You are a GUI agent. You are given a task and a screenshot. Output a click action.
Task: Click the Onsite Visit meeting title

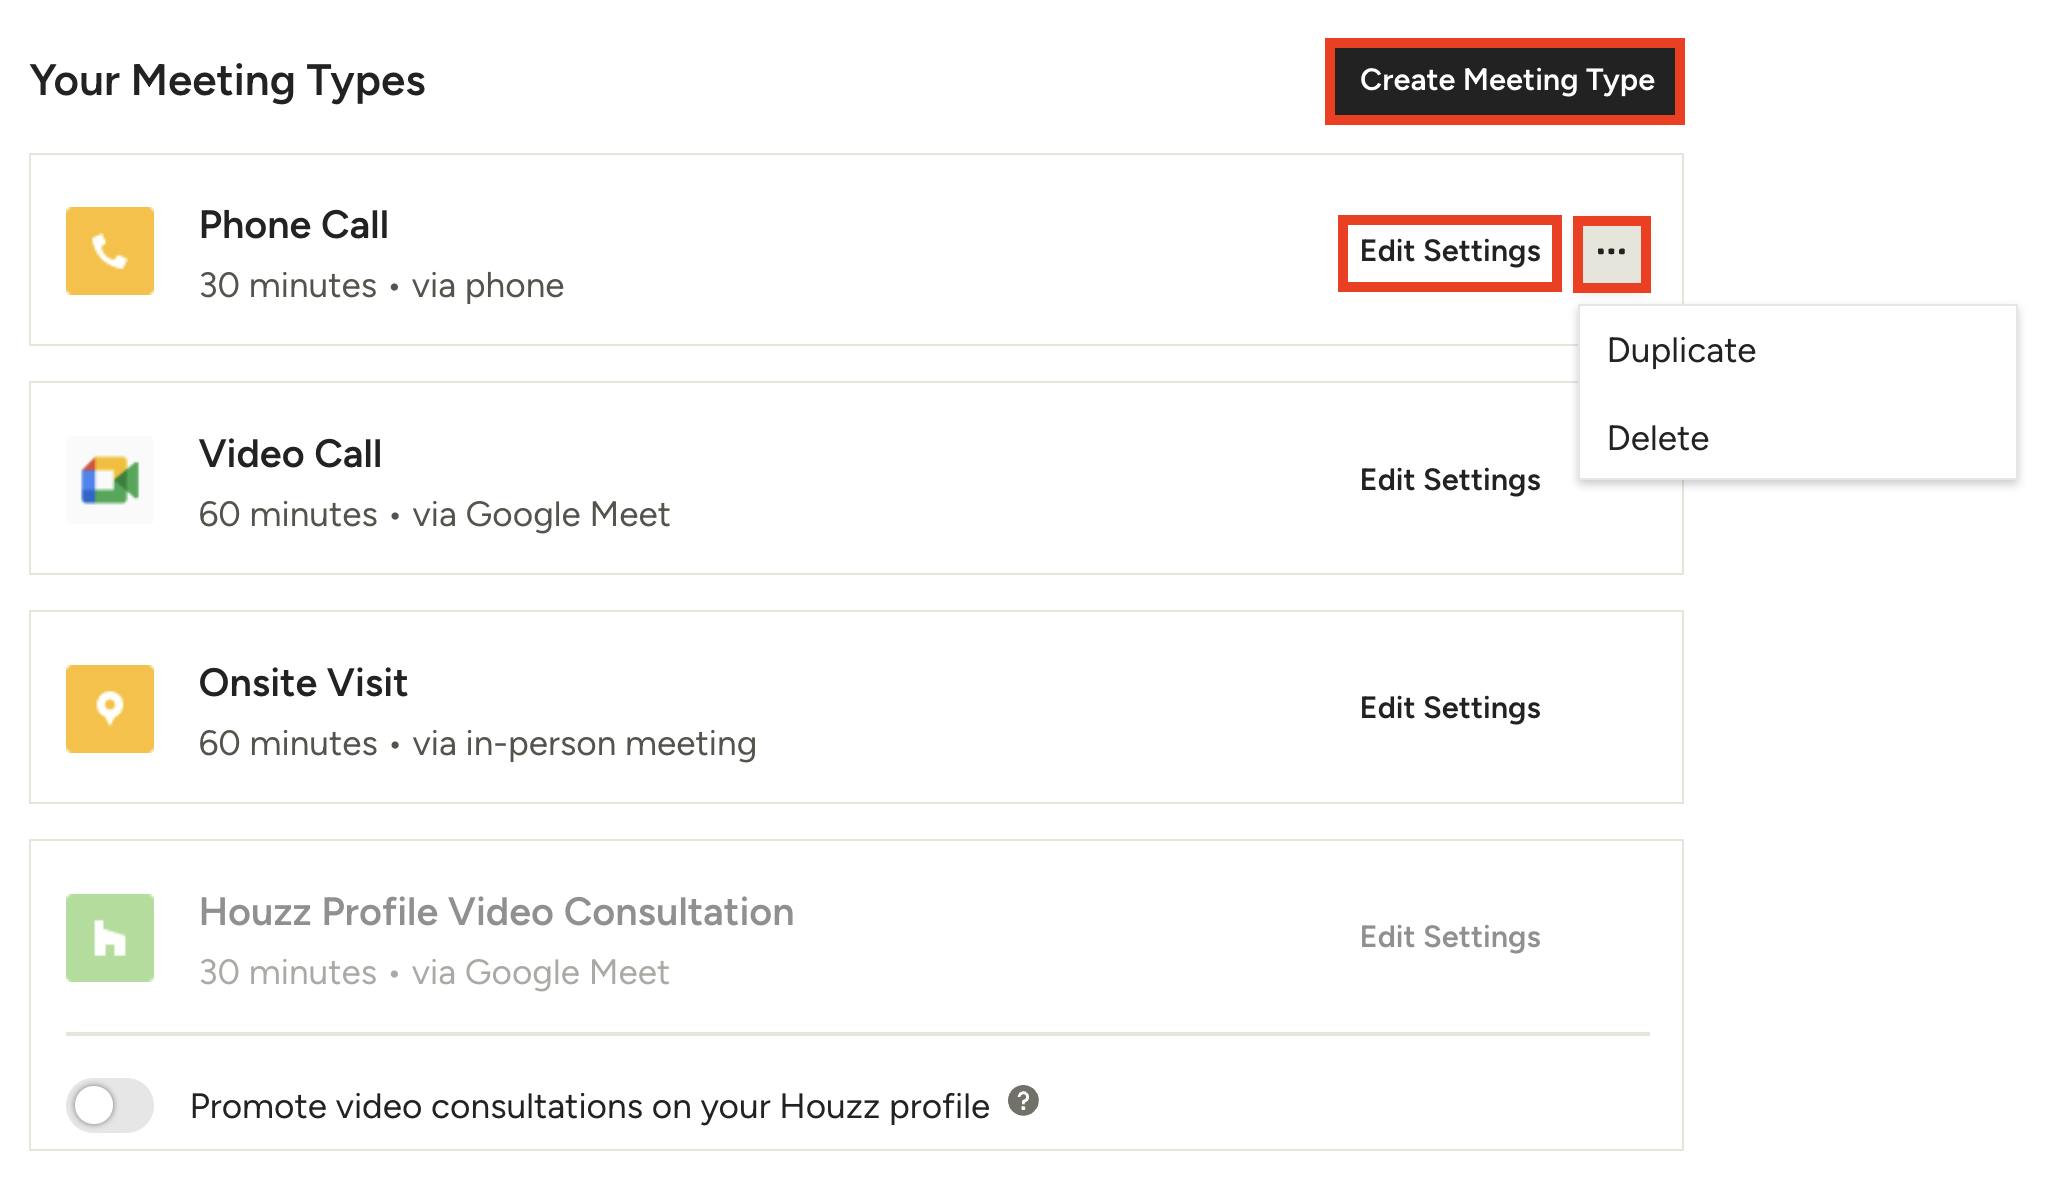[x=303, y=683]
